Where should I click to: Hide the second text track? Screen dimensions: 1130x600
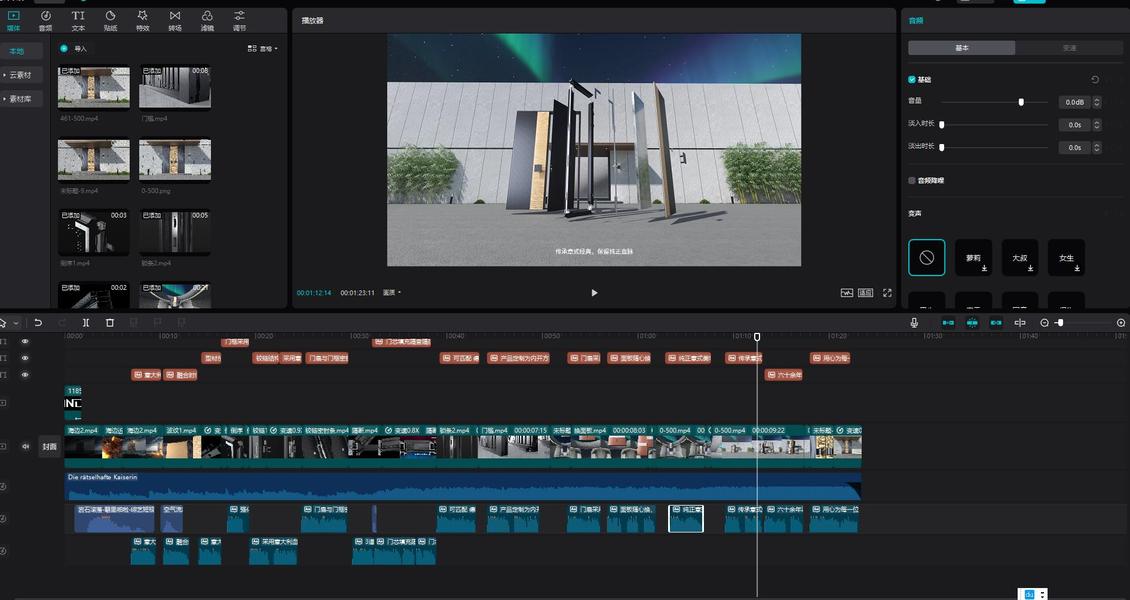tap(25, 358)
